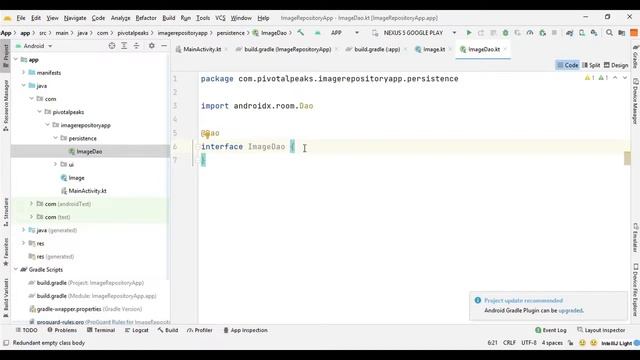Open the Profiler tool window

coord(200,330)
